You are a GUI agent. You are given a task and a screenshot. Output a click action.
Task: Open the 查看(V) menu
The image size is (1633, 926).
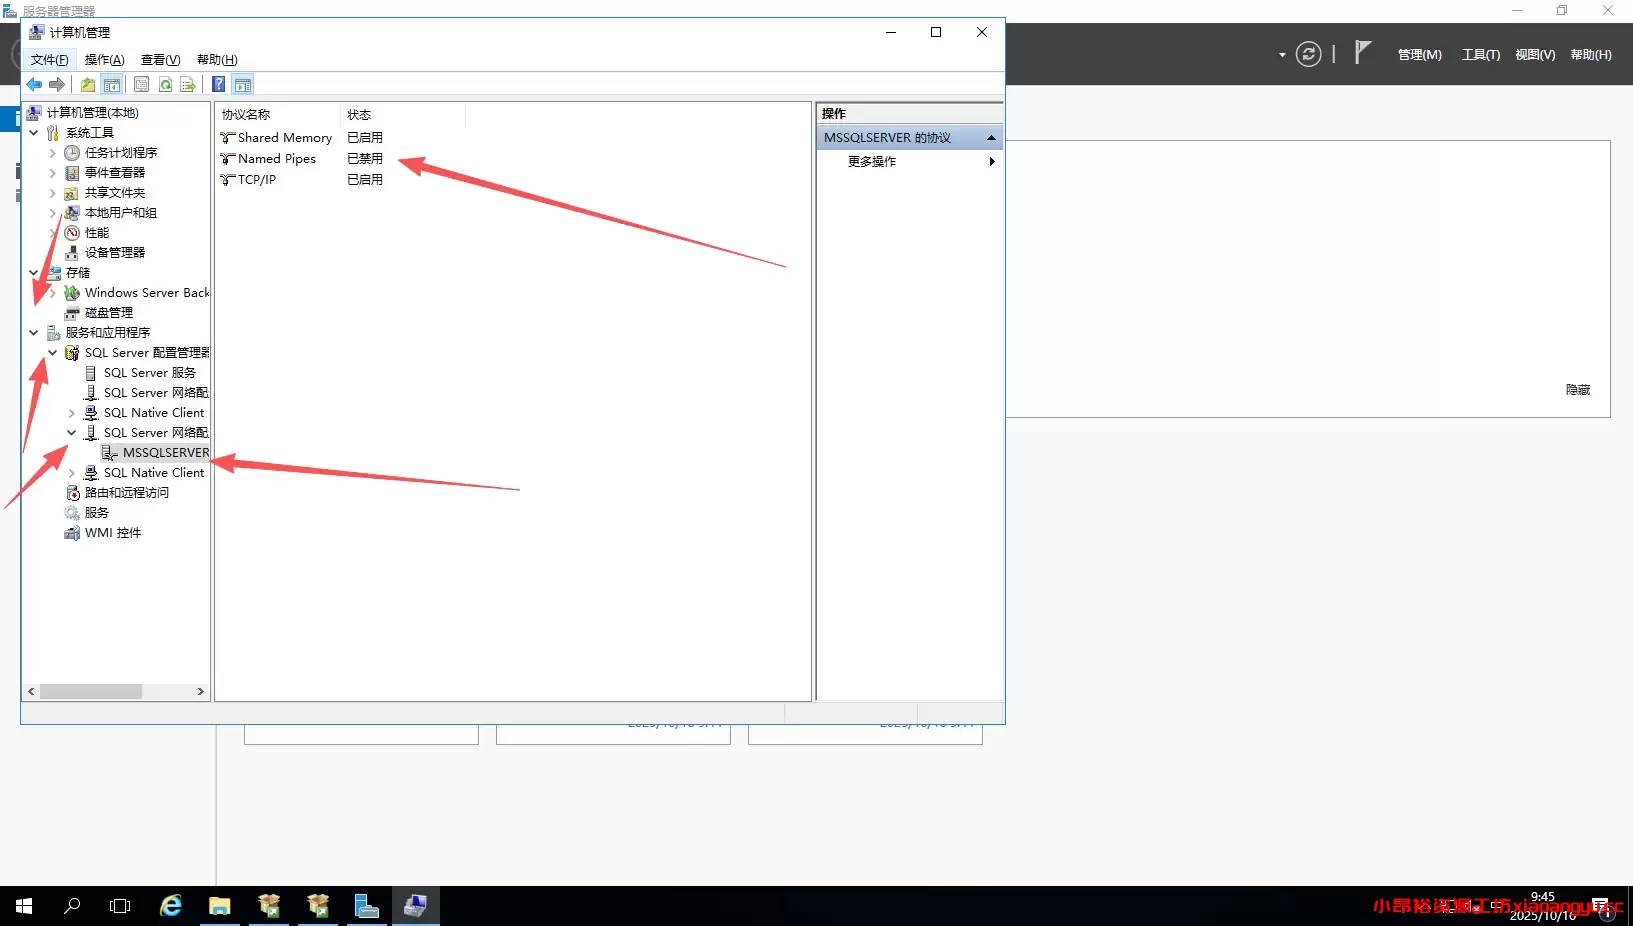point(159,59)
